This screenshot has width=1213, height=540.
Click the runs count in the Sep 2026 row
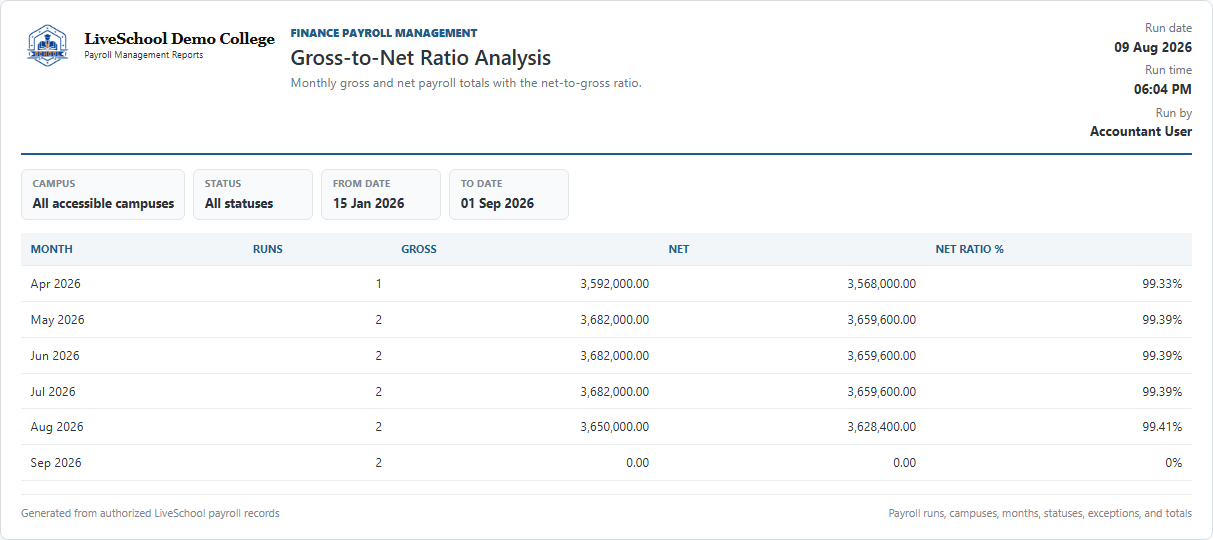tap(379, 463)
